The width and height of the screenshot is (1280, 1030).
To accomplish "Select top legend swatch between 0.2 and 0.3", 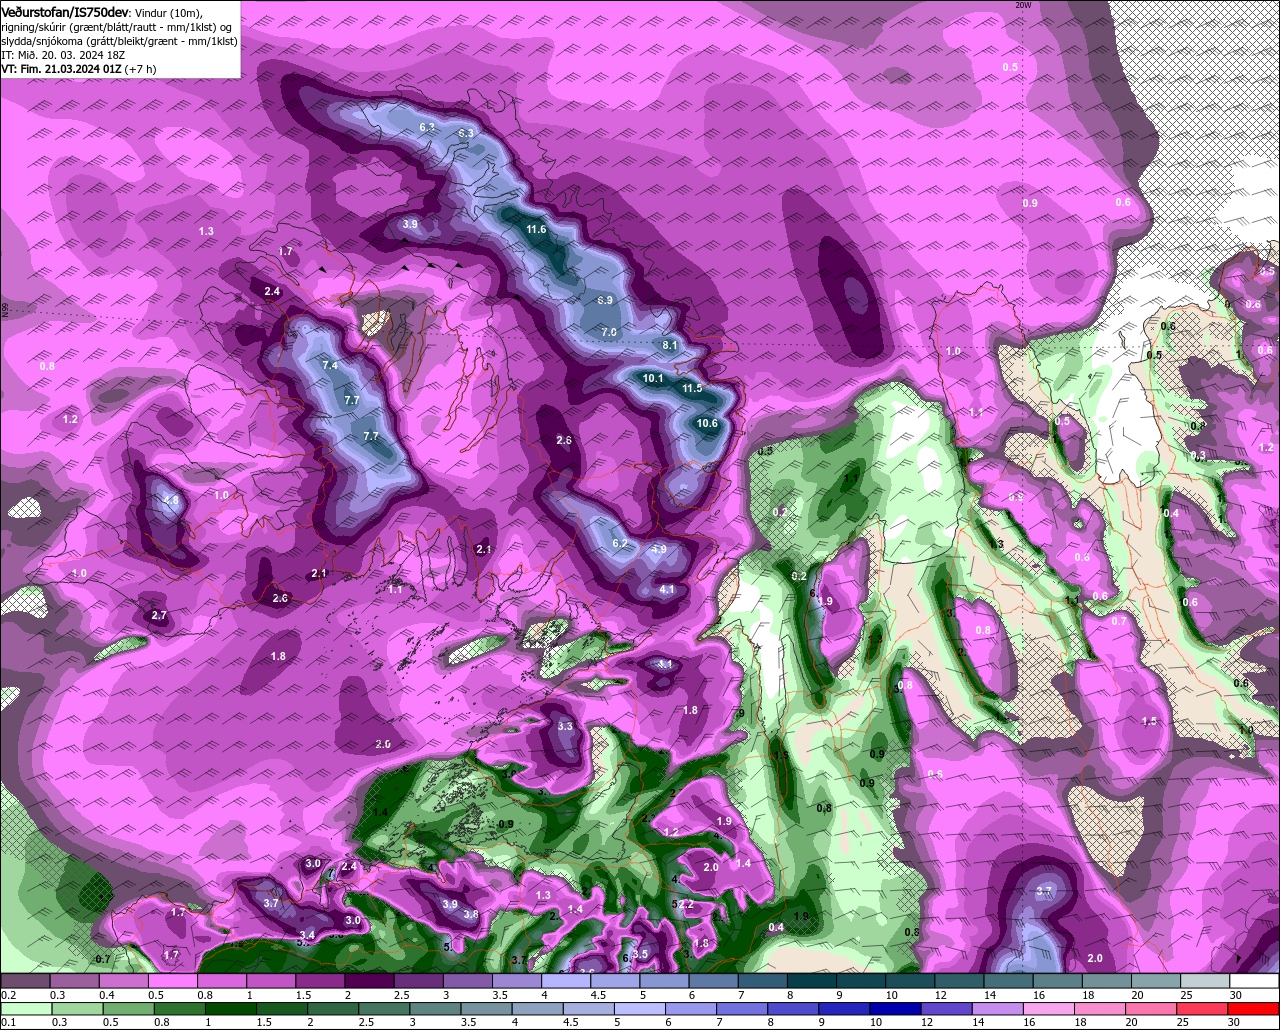I will 25,981.
